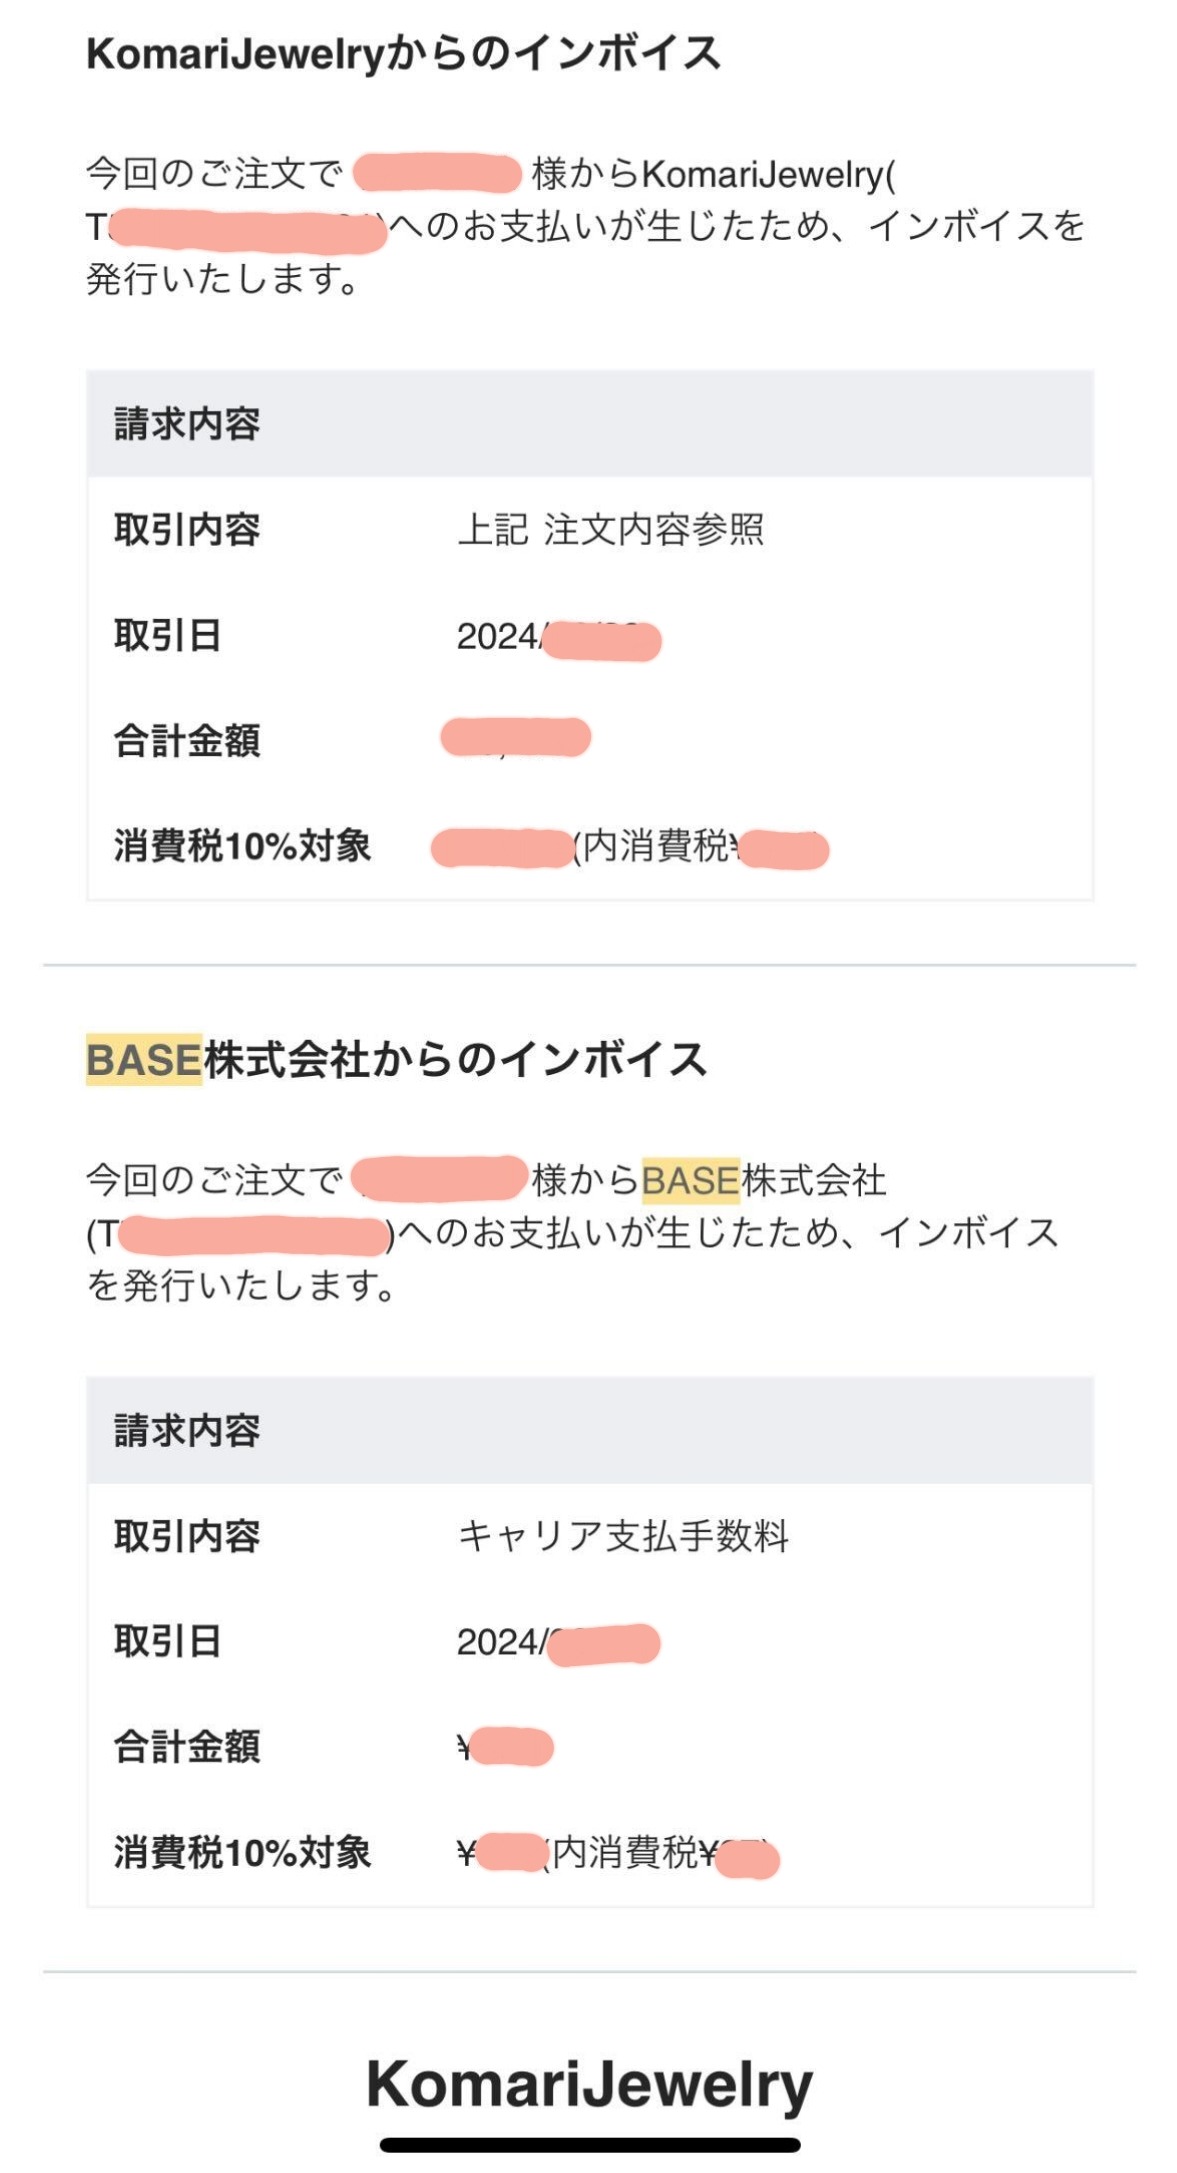The image size is (1177, 2173).
Task: Click 消費税10%対象 label in first table
Action: click(242, 846)
